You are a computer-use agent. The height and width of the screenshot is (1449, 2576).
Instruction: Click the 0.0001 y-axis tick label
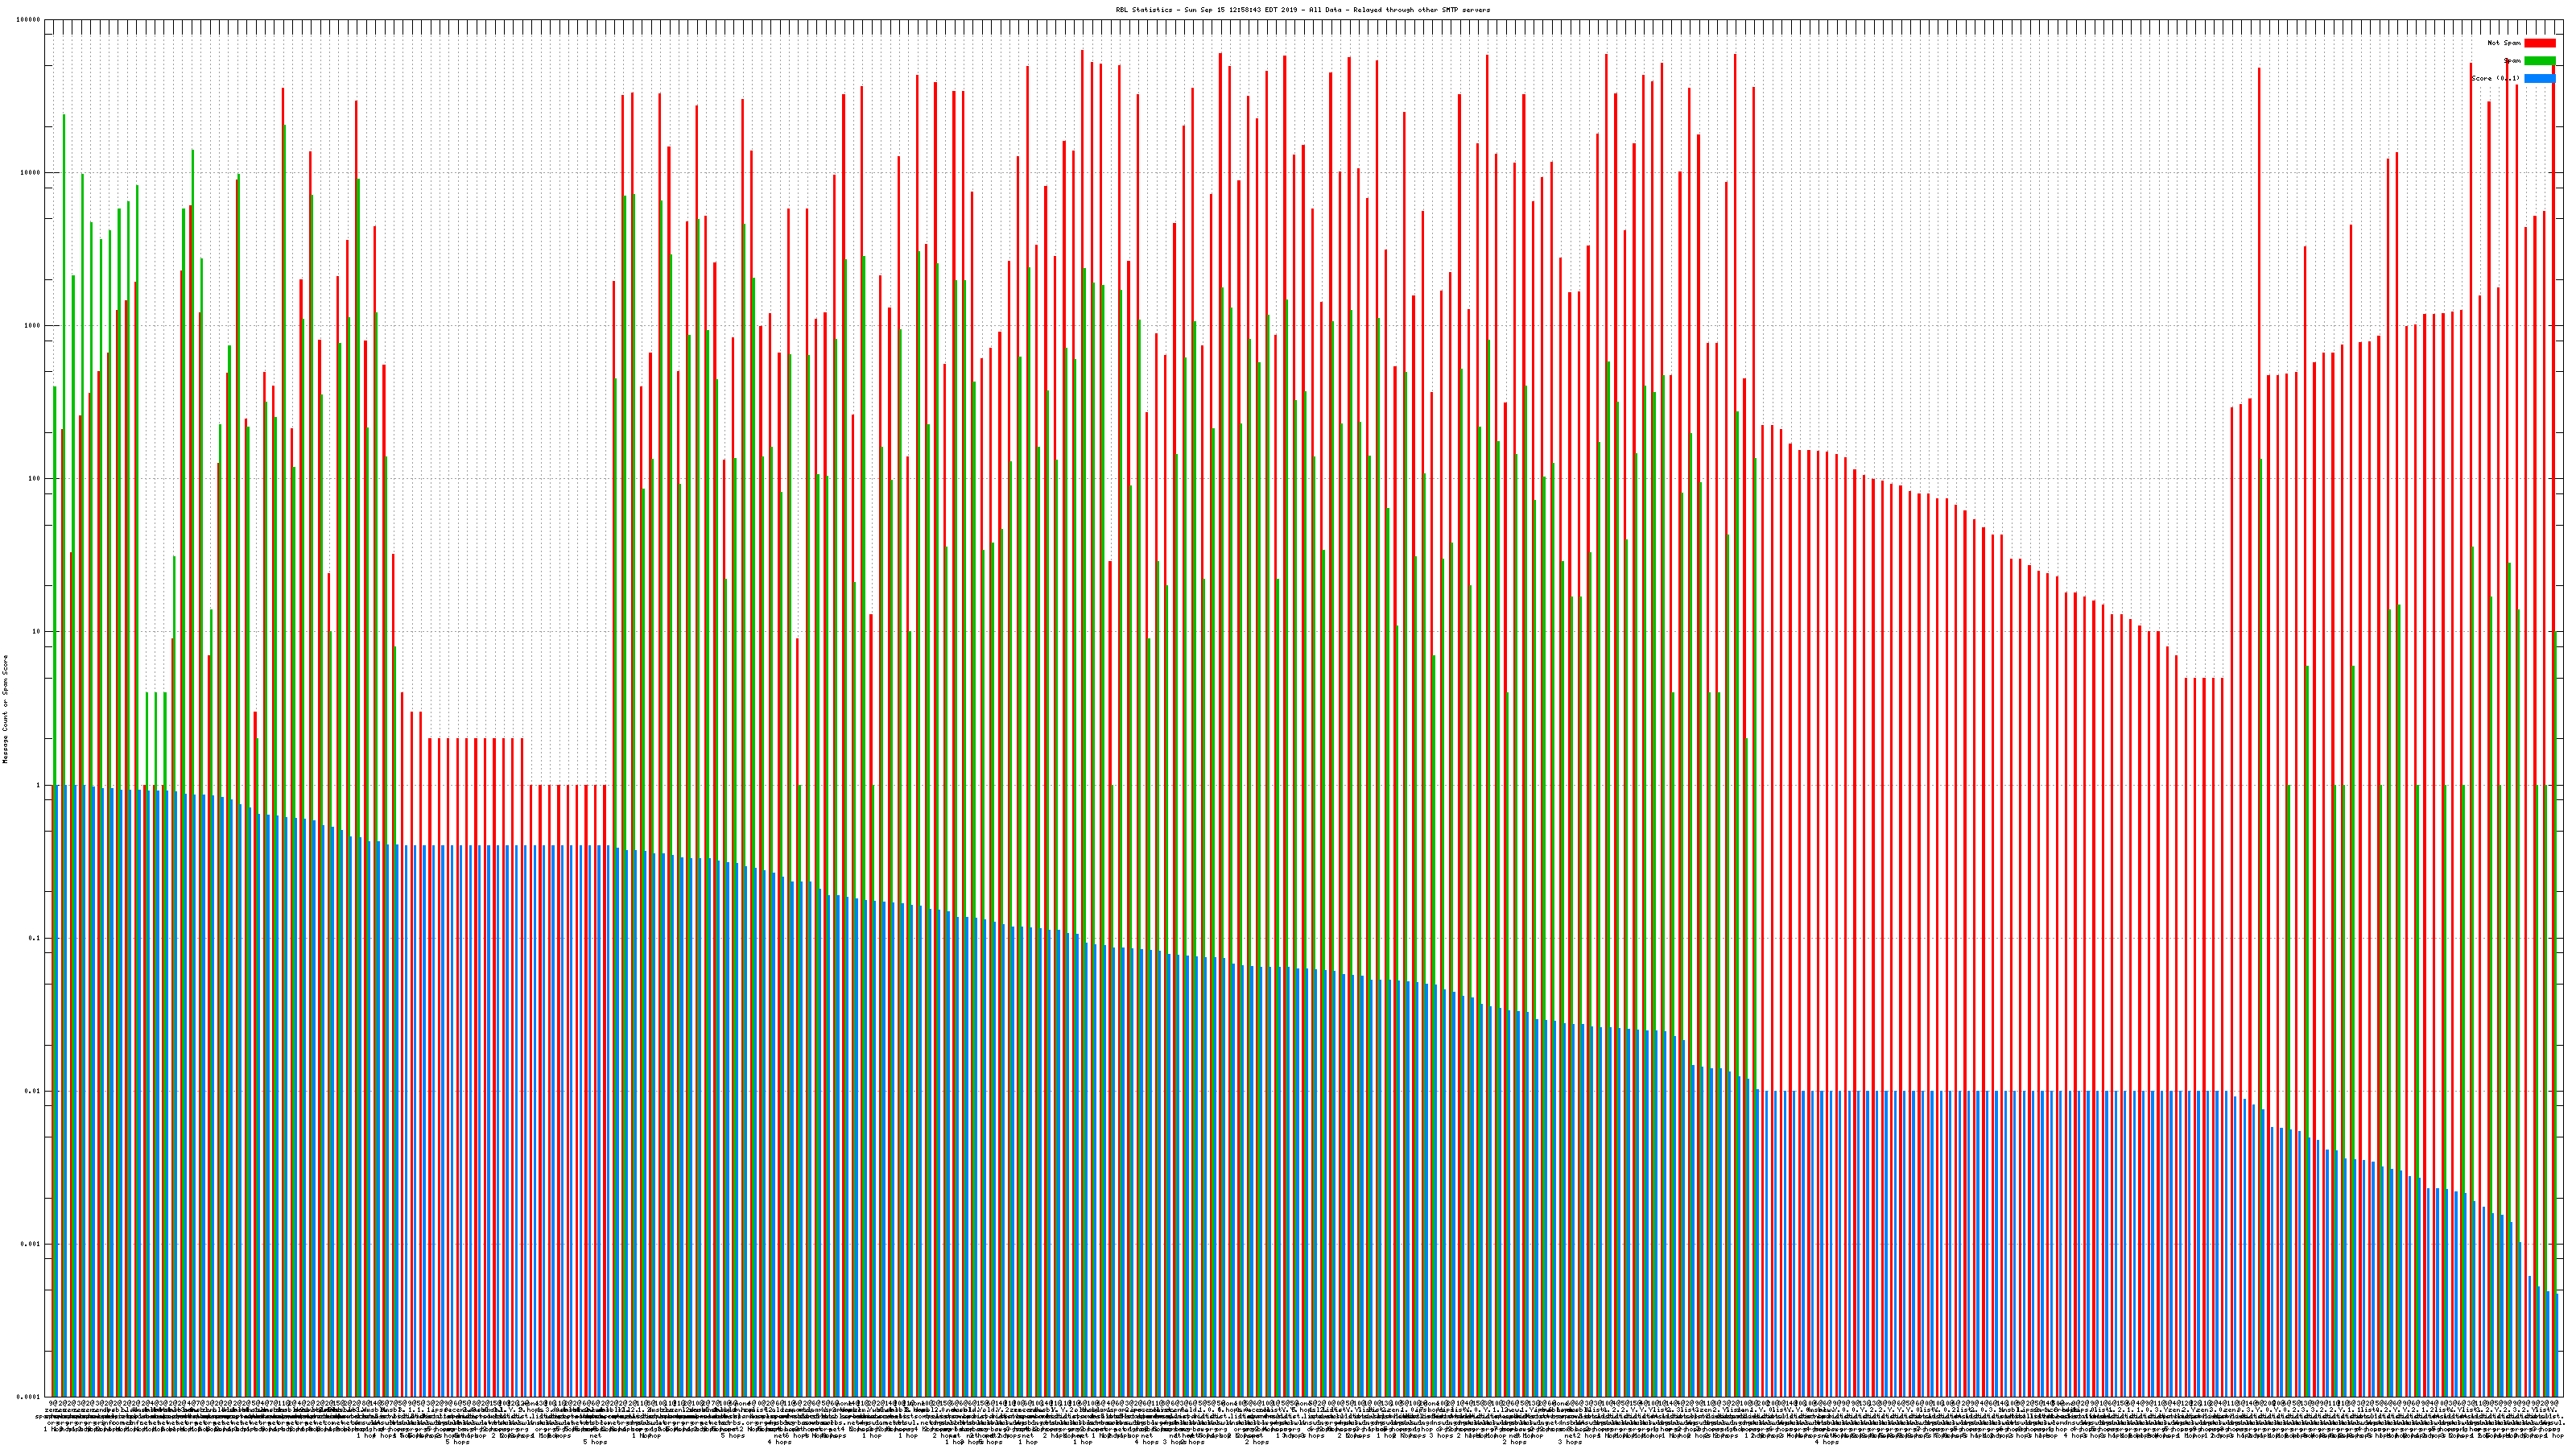coord(29,1397)
